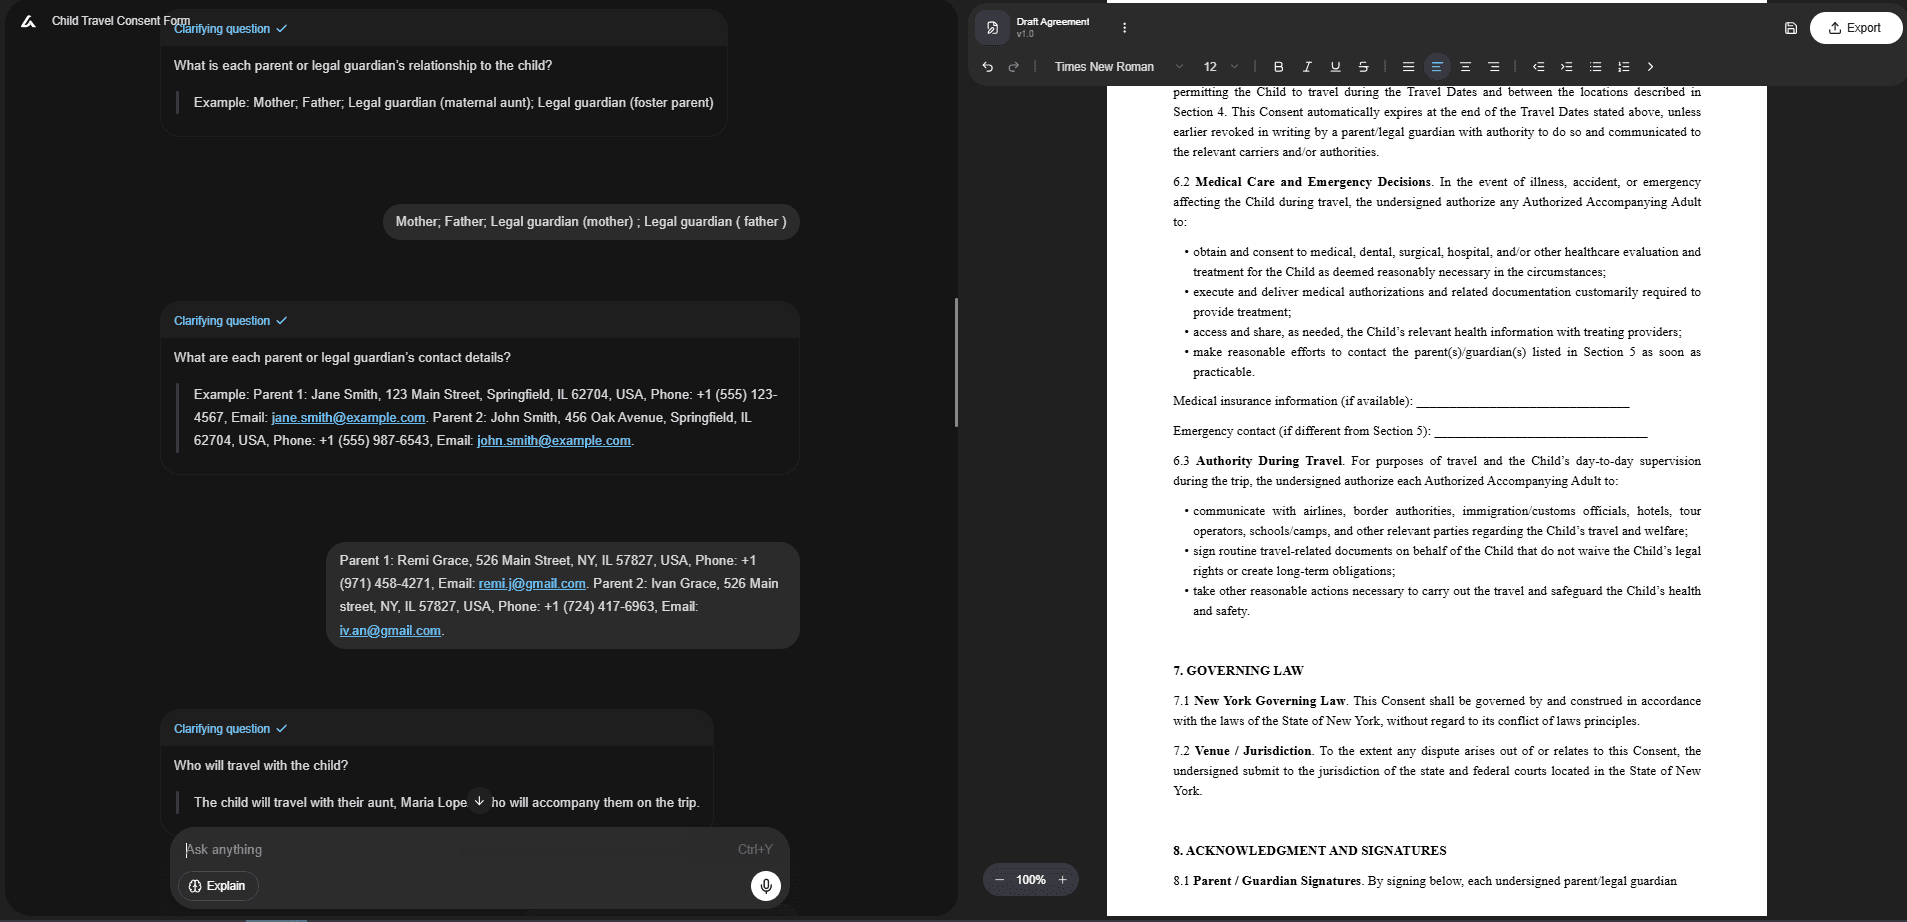Activate the microphone for voice input
1907x922 pixels.
(765, 886)
